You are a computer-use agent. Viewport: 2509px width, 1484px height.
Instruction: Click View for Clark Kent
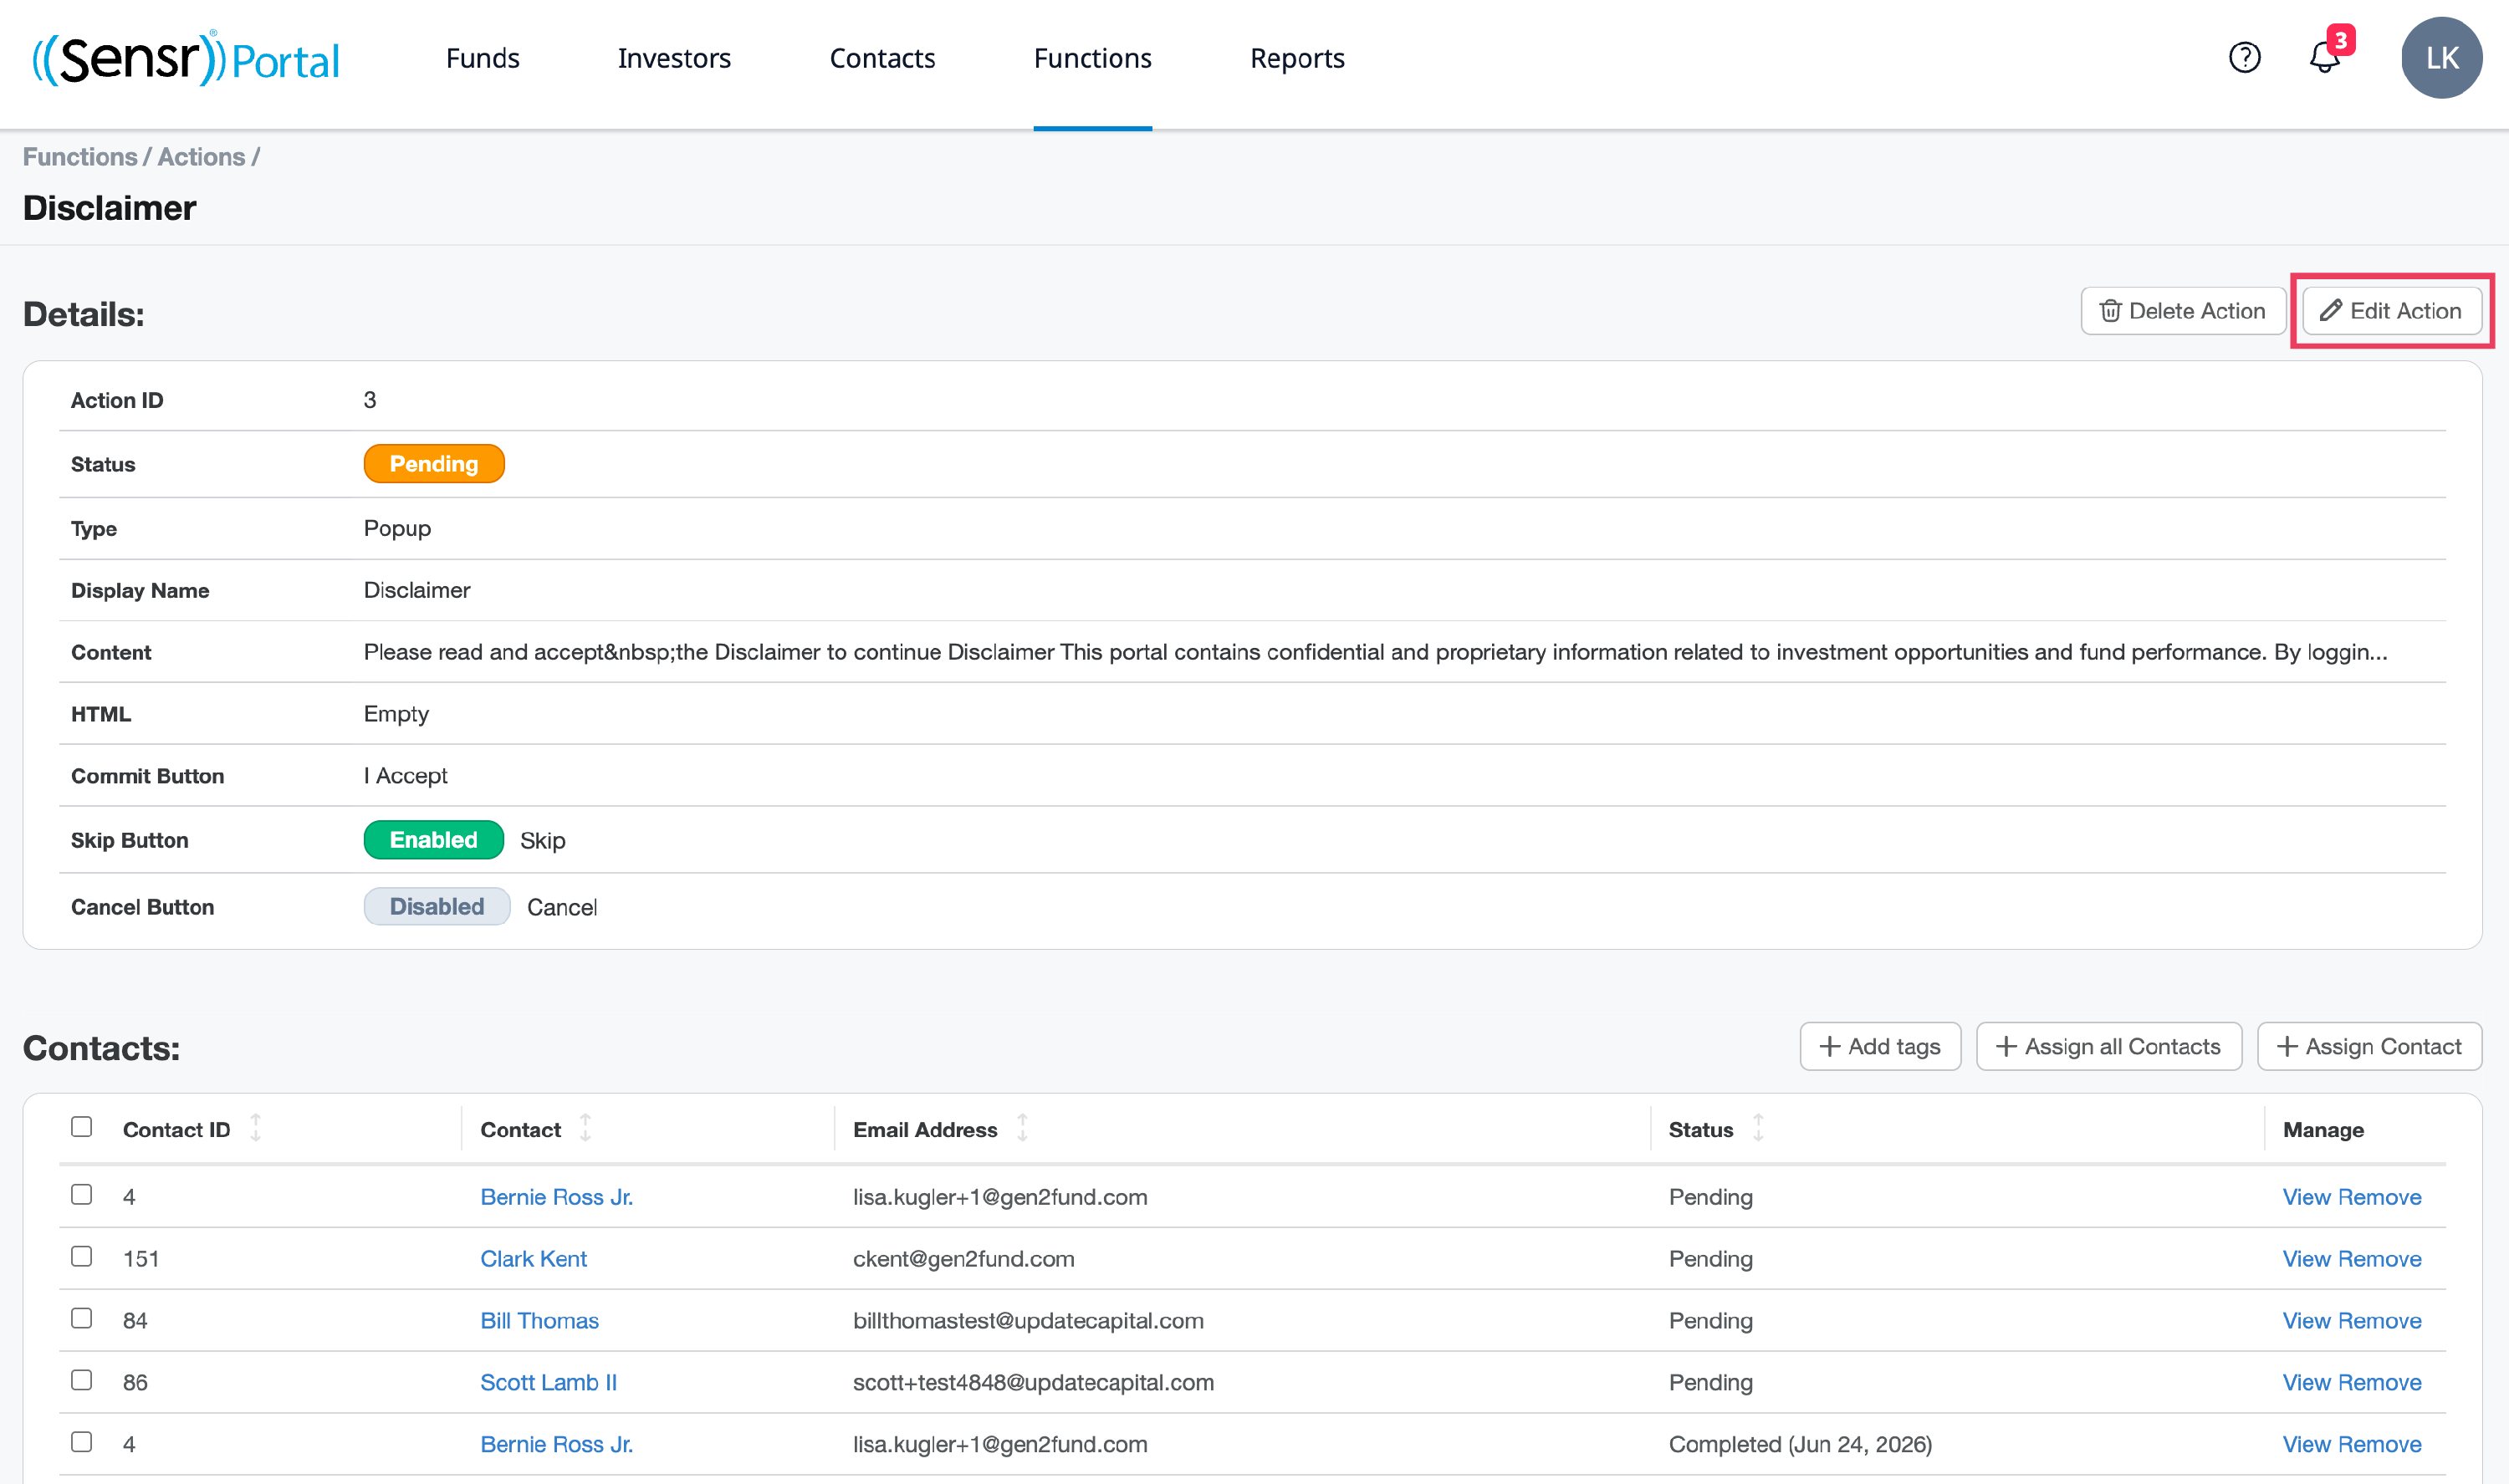2306,1259
